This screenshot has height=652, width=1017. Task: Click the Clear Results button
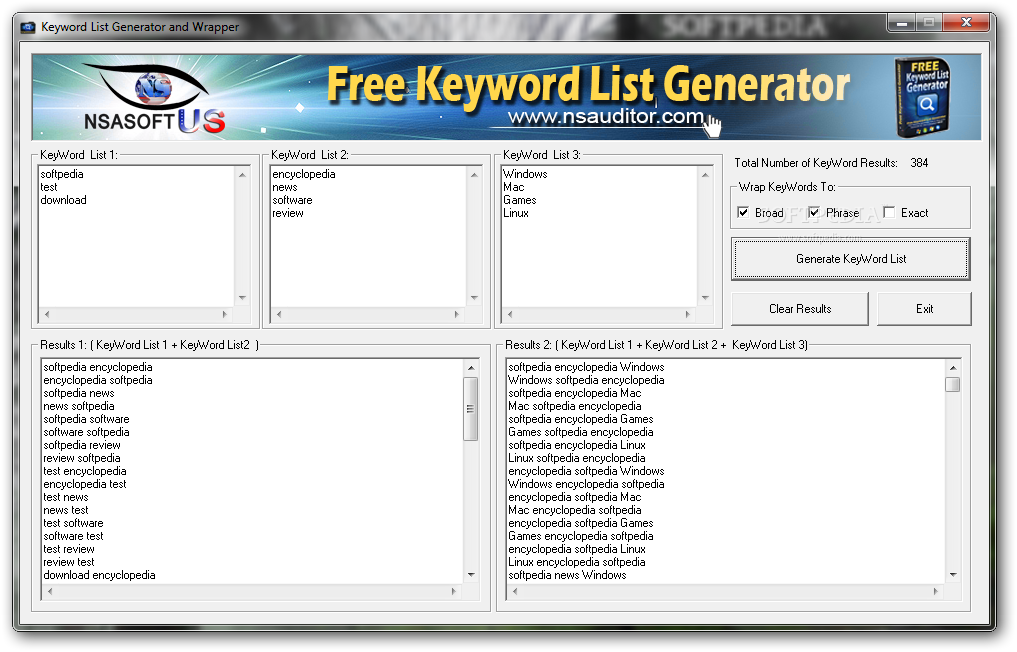coord(800,309)
